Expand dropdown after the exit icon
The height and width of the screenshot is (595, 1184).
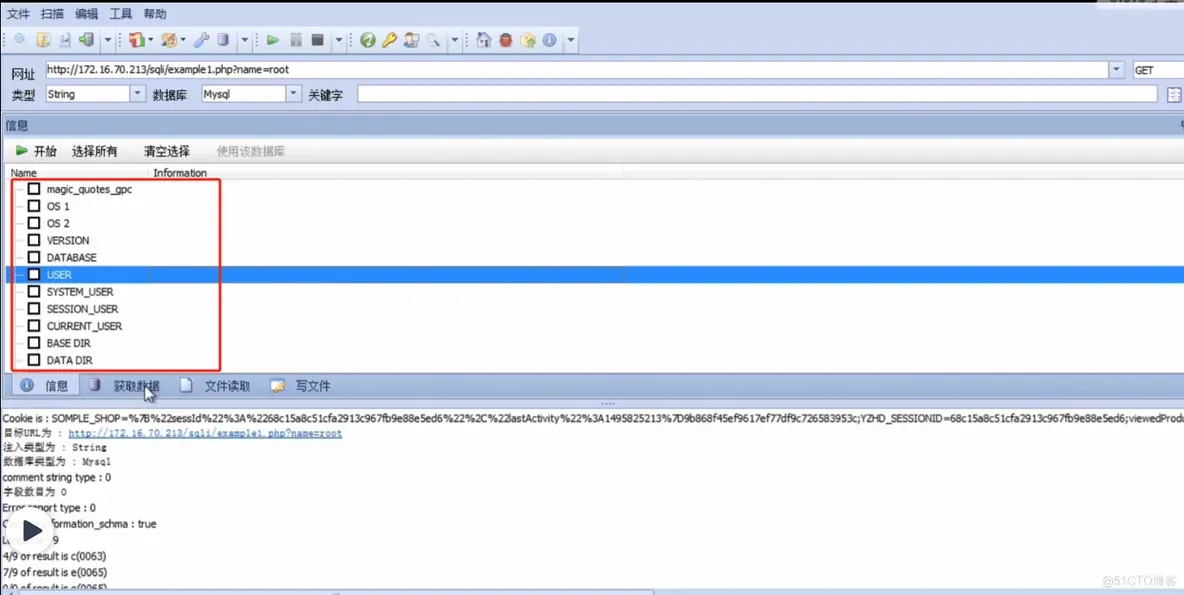coord(107,40)
